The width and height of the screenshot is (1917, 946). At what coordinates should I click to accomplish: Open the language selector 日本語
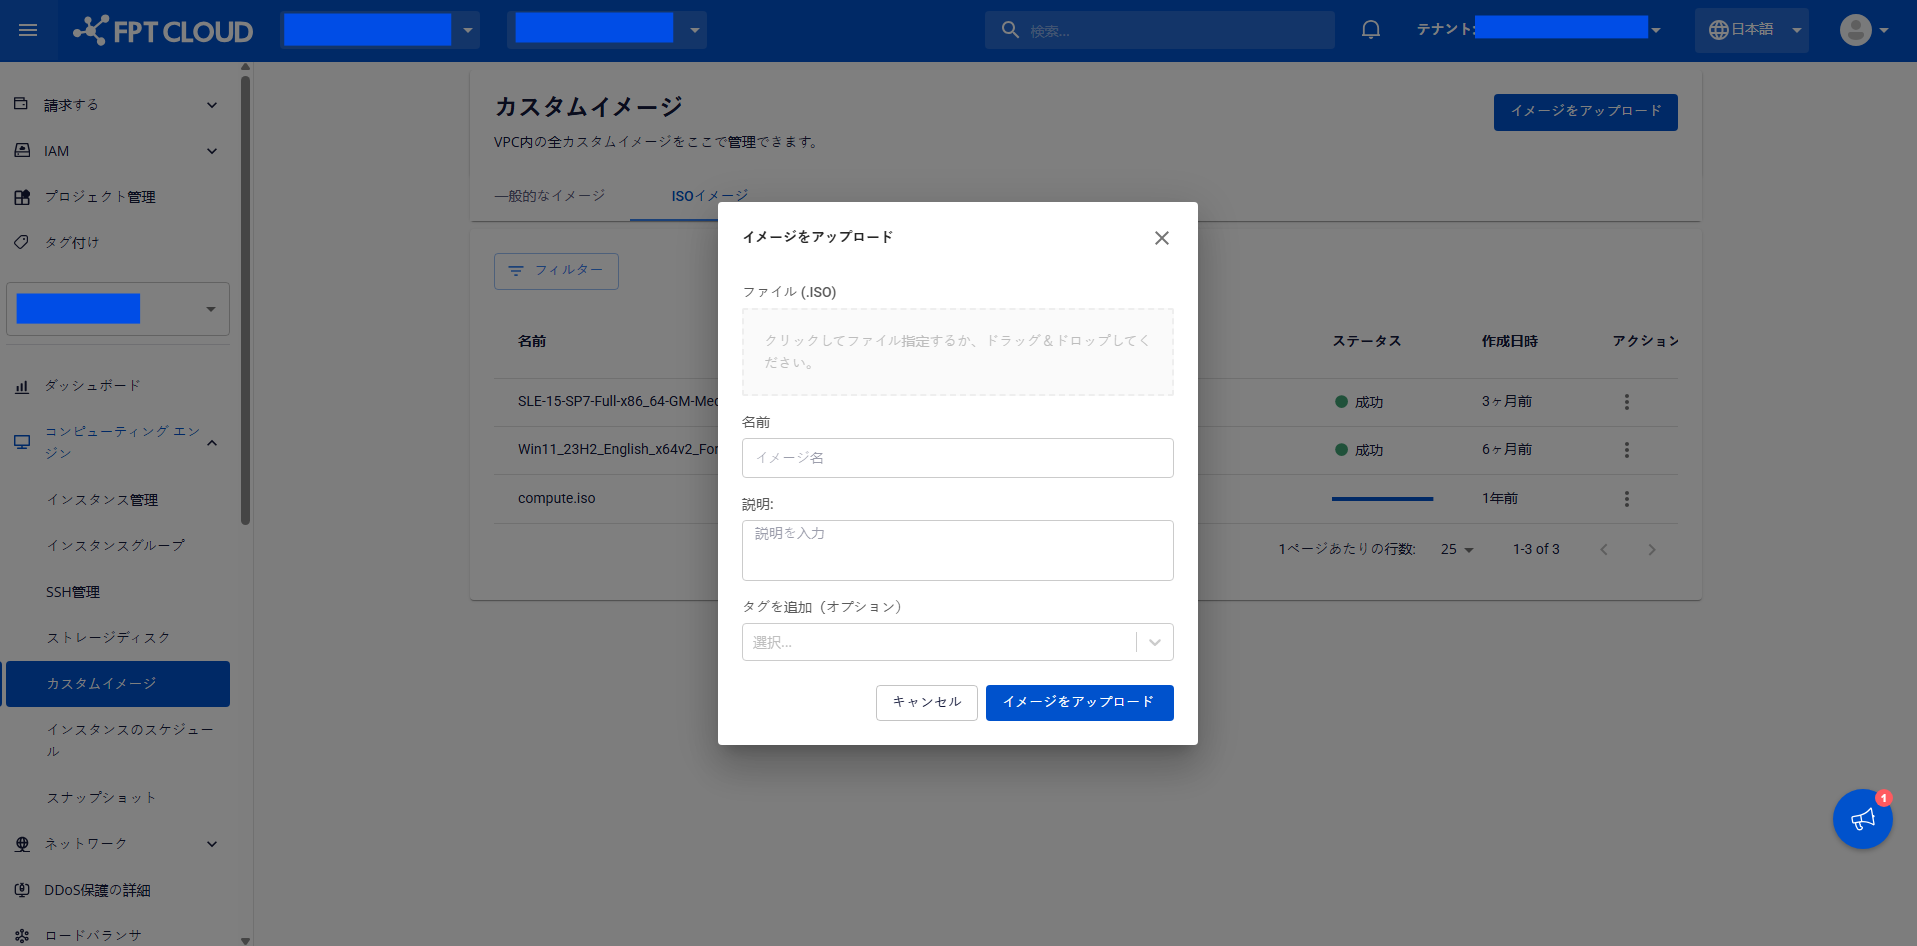(1752, 30)
